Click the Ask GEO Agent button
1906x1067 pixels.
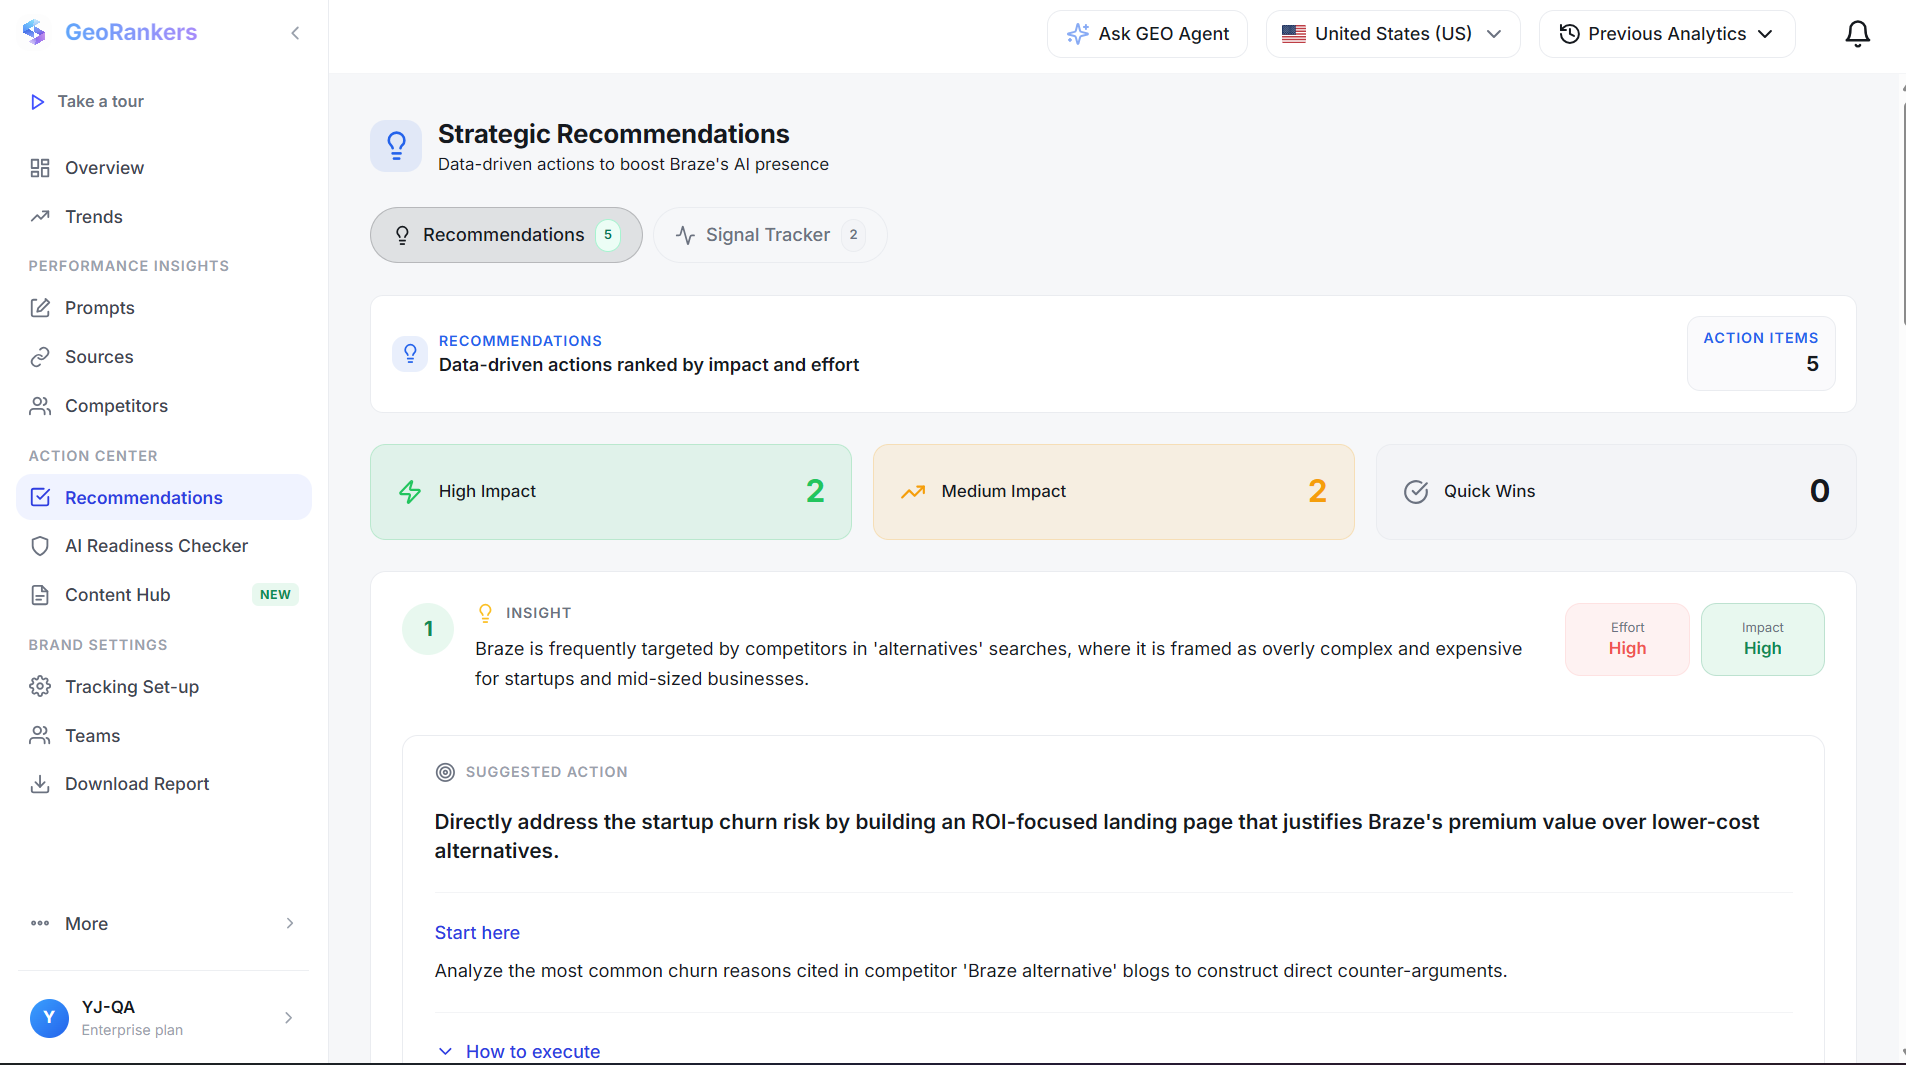(1147, 34)
